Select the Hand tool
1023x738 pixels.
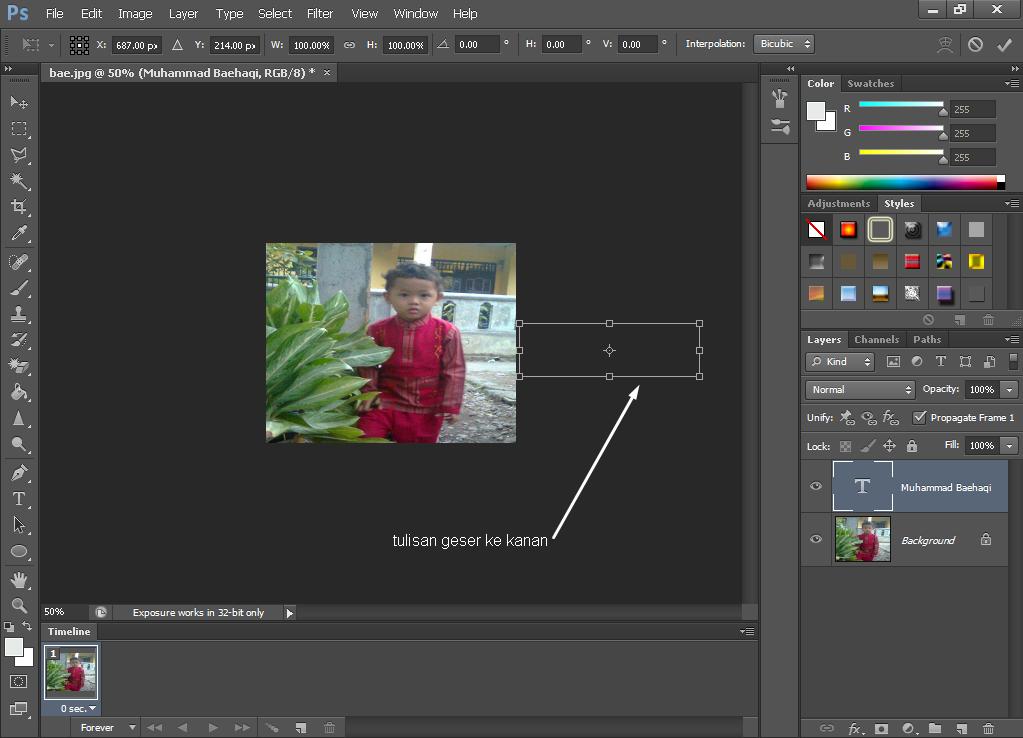(x=19, y=579)
